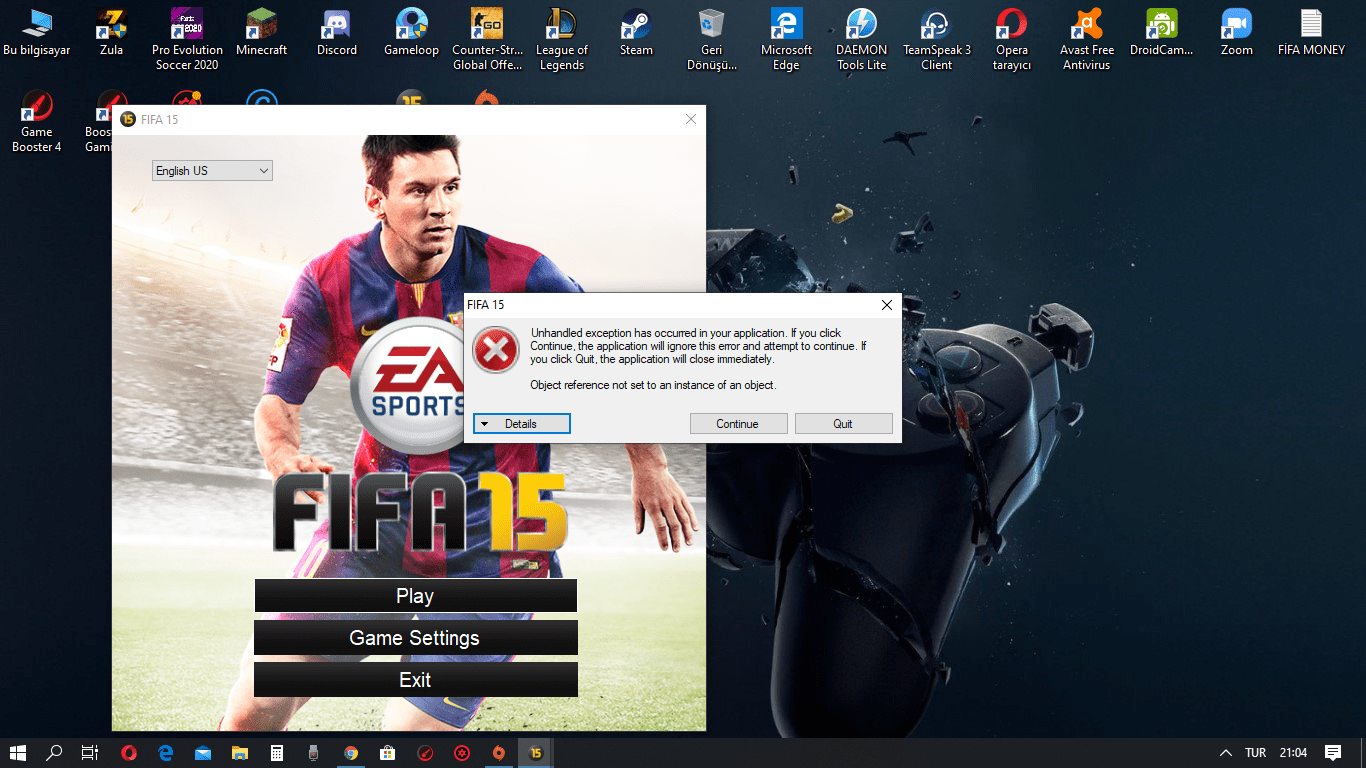The height and width of the screenshot is (768, 1366).
Task: Launch the League of Legends shortcut
Action: tap(561, 39)
